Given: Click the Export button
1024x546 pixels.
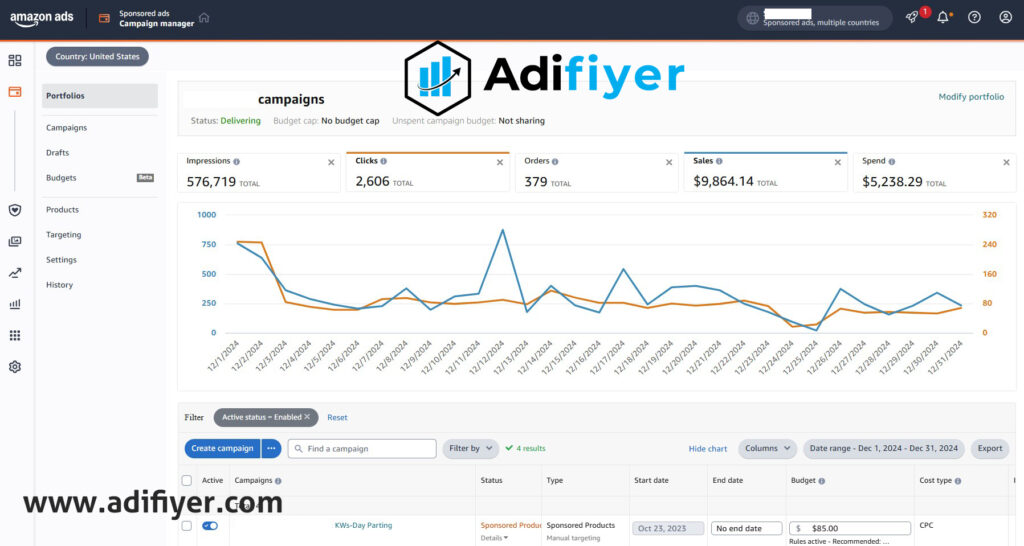Looking at the screenshot, I should [x=989, y=449].
